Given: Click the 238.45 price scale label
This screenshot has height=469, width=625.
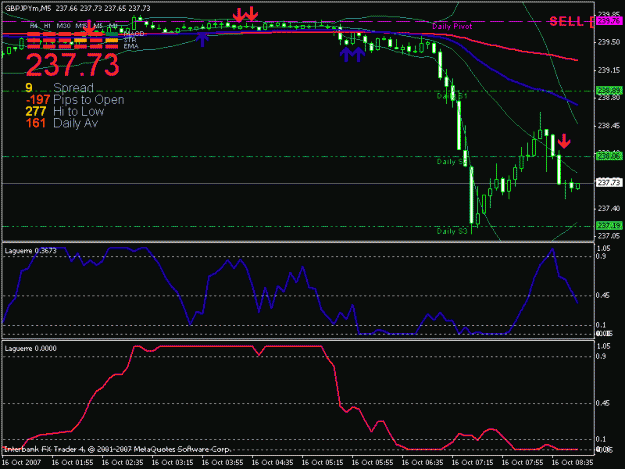Looking at the screenshot, I should tap(608, 126).
